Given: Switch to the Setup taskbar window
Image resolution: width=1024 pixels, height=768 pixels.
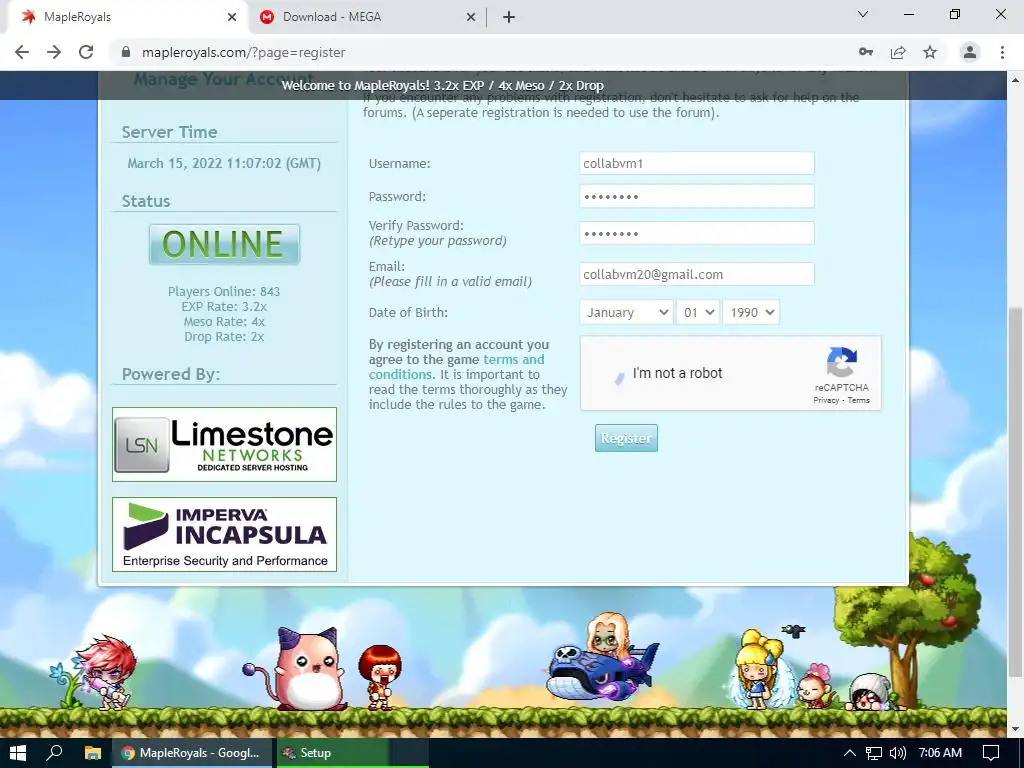Looking at the screenshot, I should 353,753.
